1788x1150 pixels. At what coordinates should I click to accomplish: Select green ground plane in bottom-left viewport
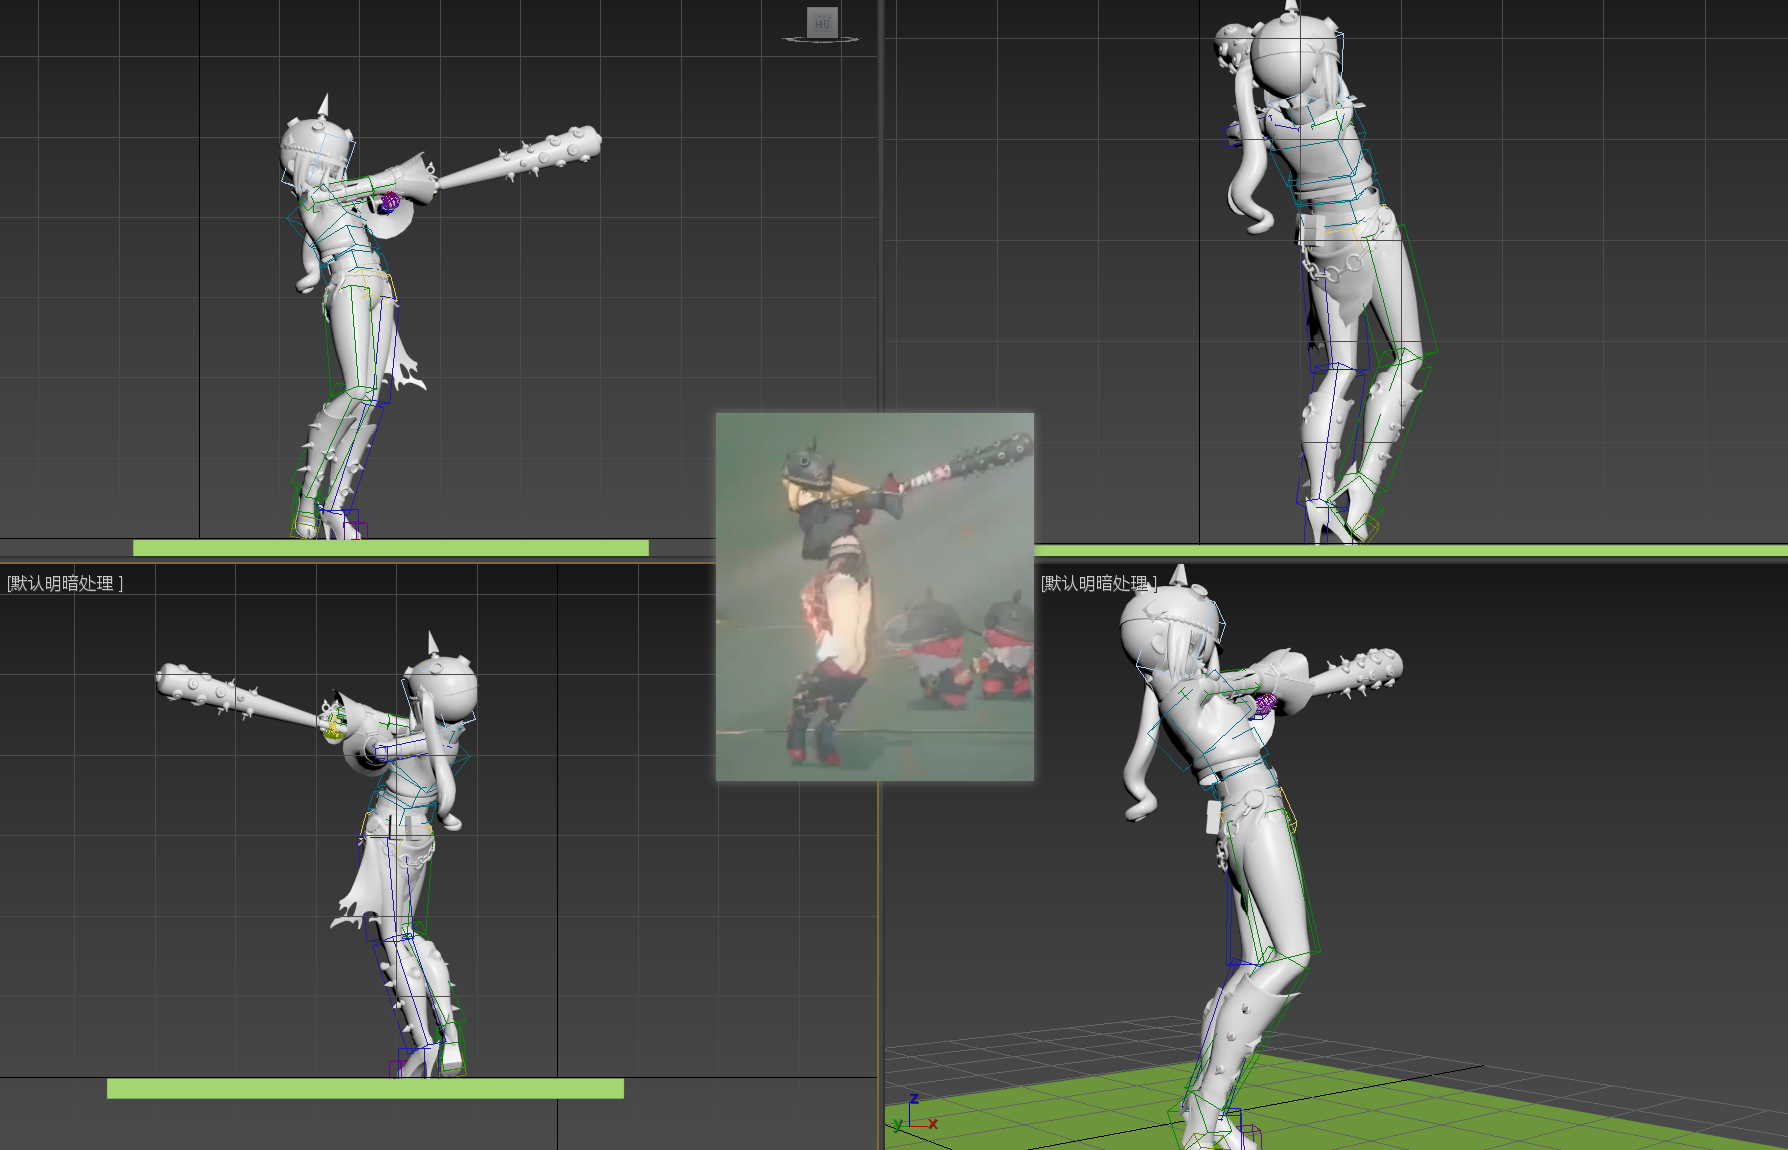point(365,1088)
